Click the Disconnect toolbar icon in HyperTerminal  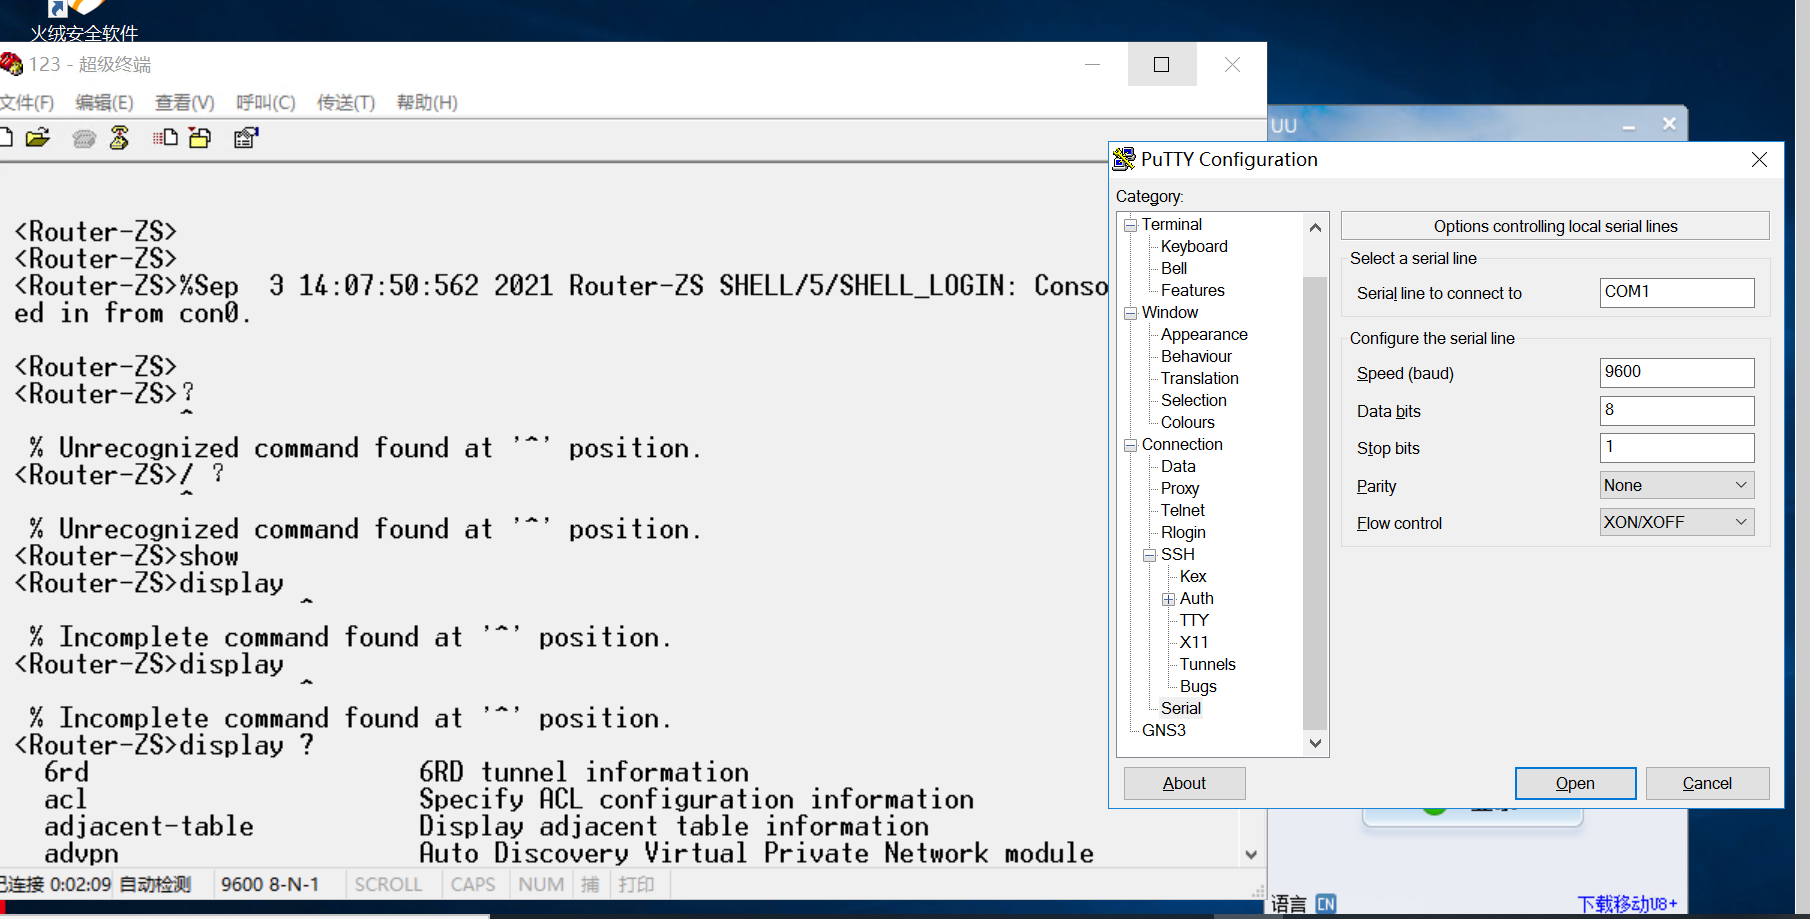pos(119,138)
